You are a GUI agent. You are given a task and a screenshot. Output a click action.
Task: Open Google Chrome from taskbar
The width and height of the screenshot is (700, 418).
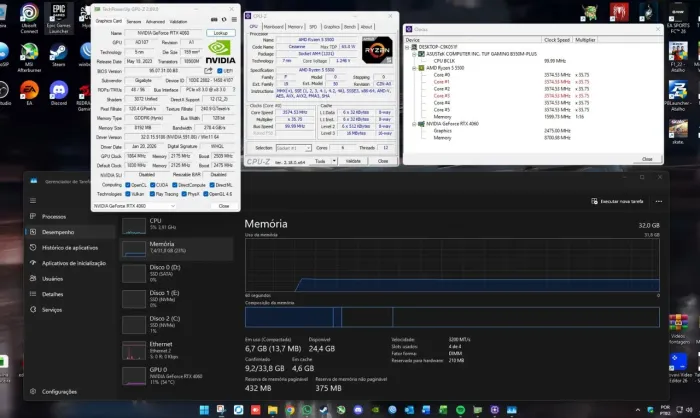(290, 410)
